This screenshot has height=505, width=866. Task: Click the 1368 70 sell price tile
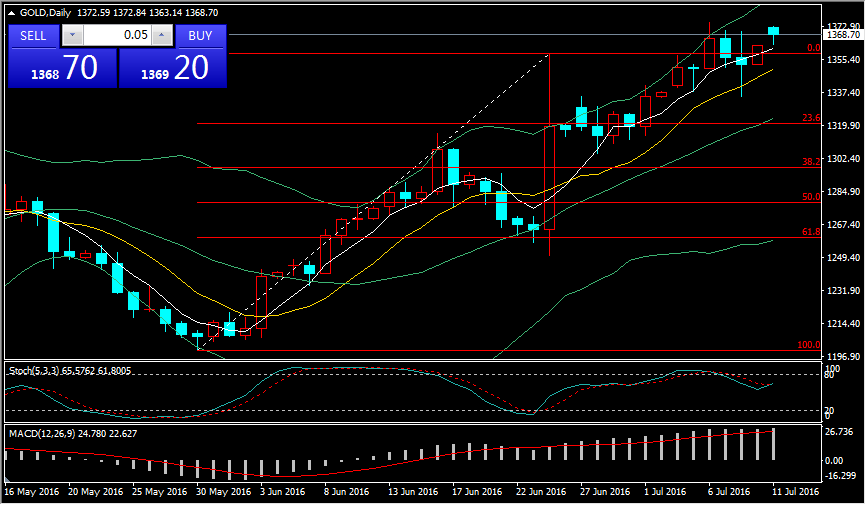click(x=62, y=68)
